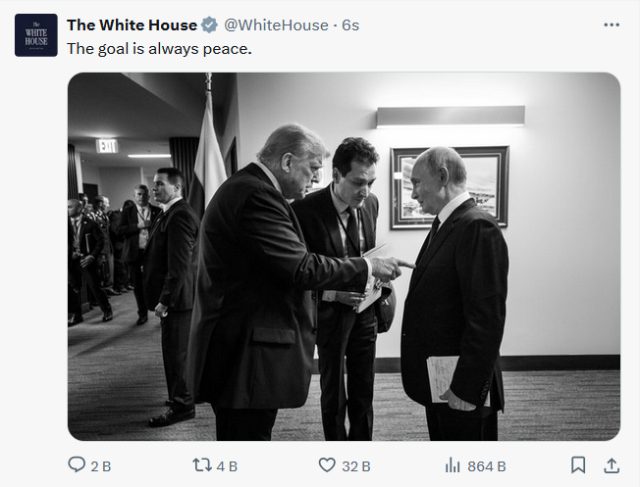
Task: Bookmark this White House post
Action: [578, 465]
